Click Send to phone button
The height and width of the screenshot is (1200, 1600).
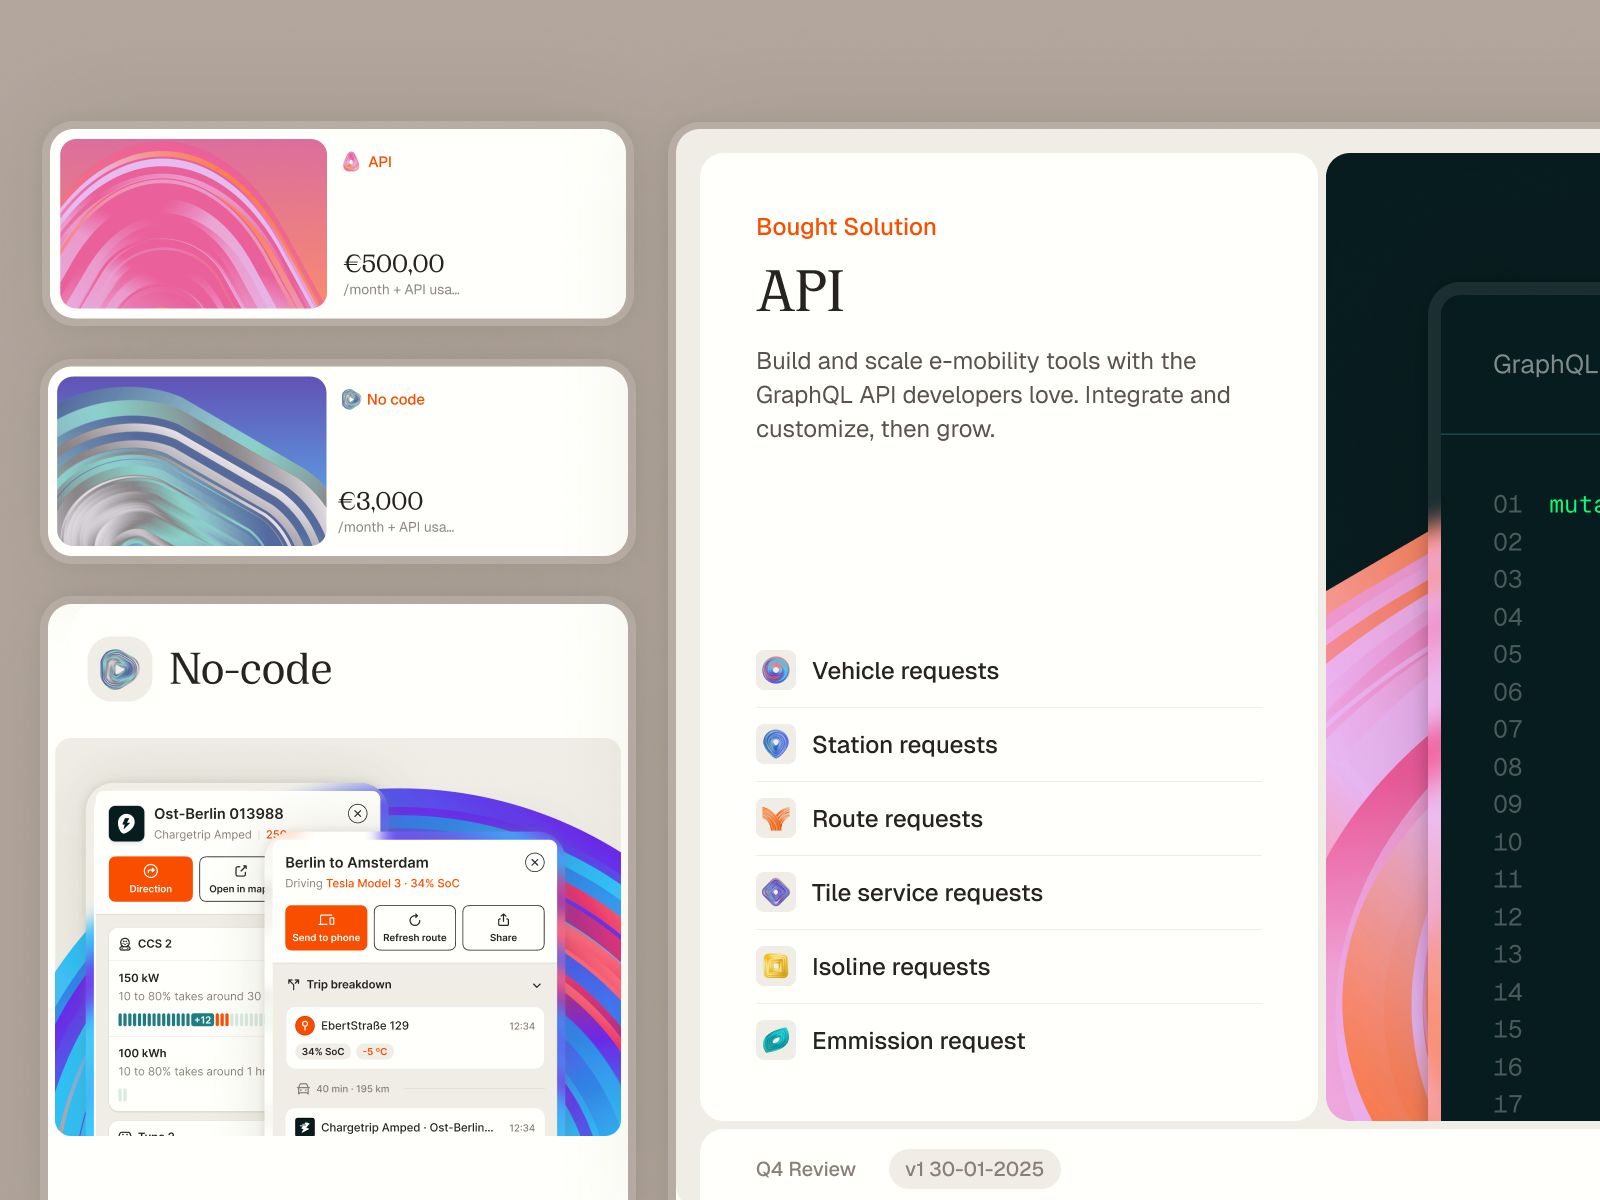pos(326,928)
